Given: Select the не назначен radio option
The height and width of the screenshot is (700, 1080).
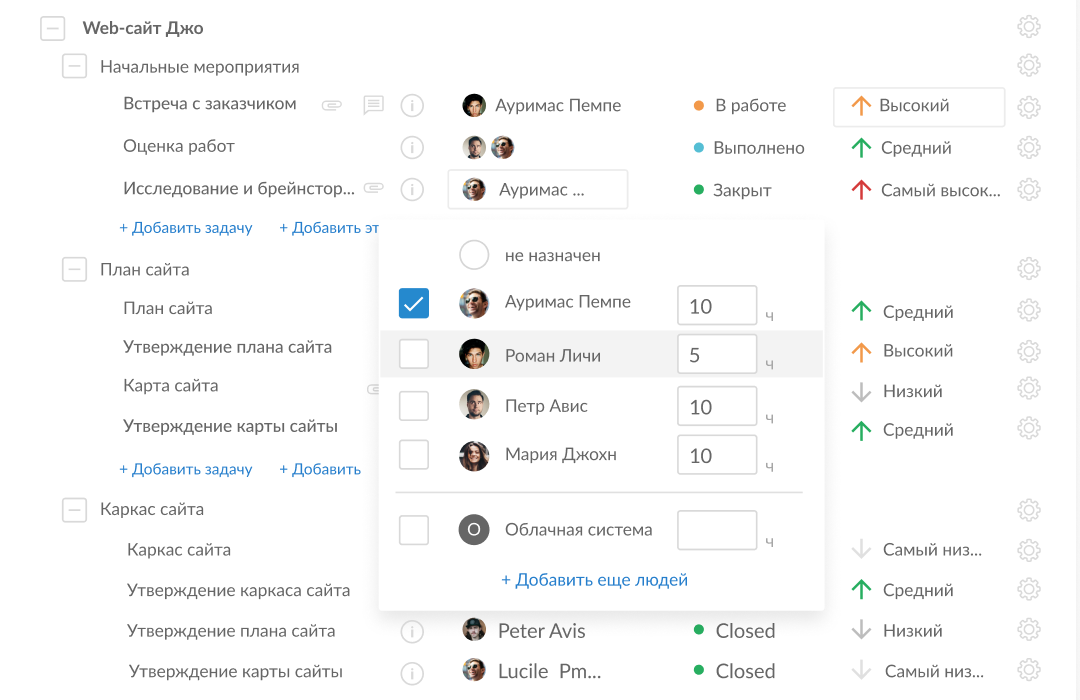Looking at the screenshot, I should [474, 255].
